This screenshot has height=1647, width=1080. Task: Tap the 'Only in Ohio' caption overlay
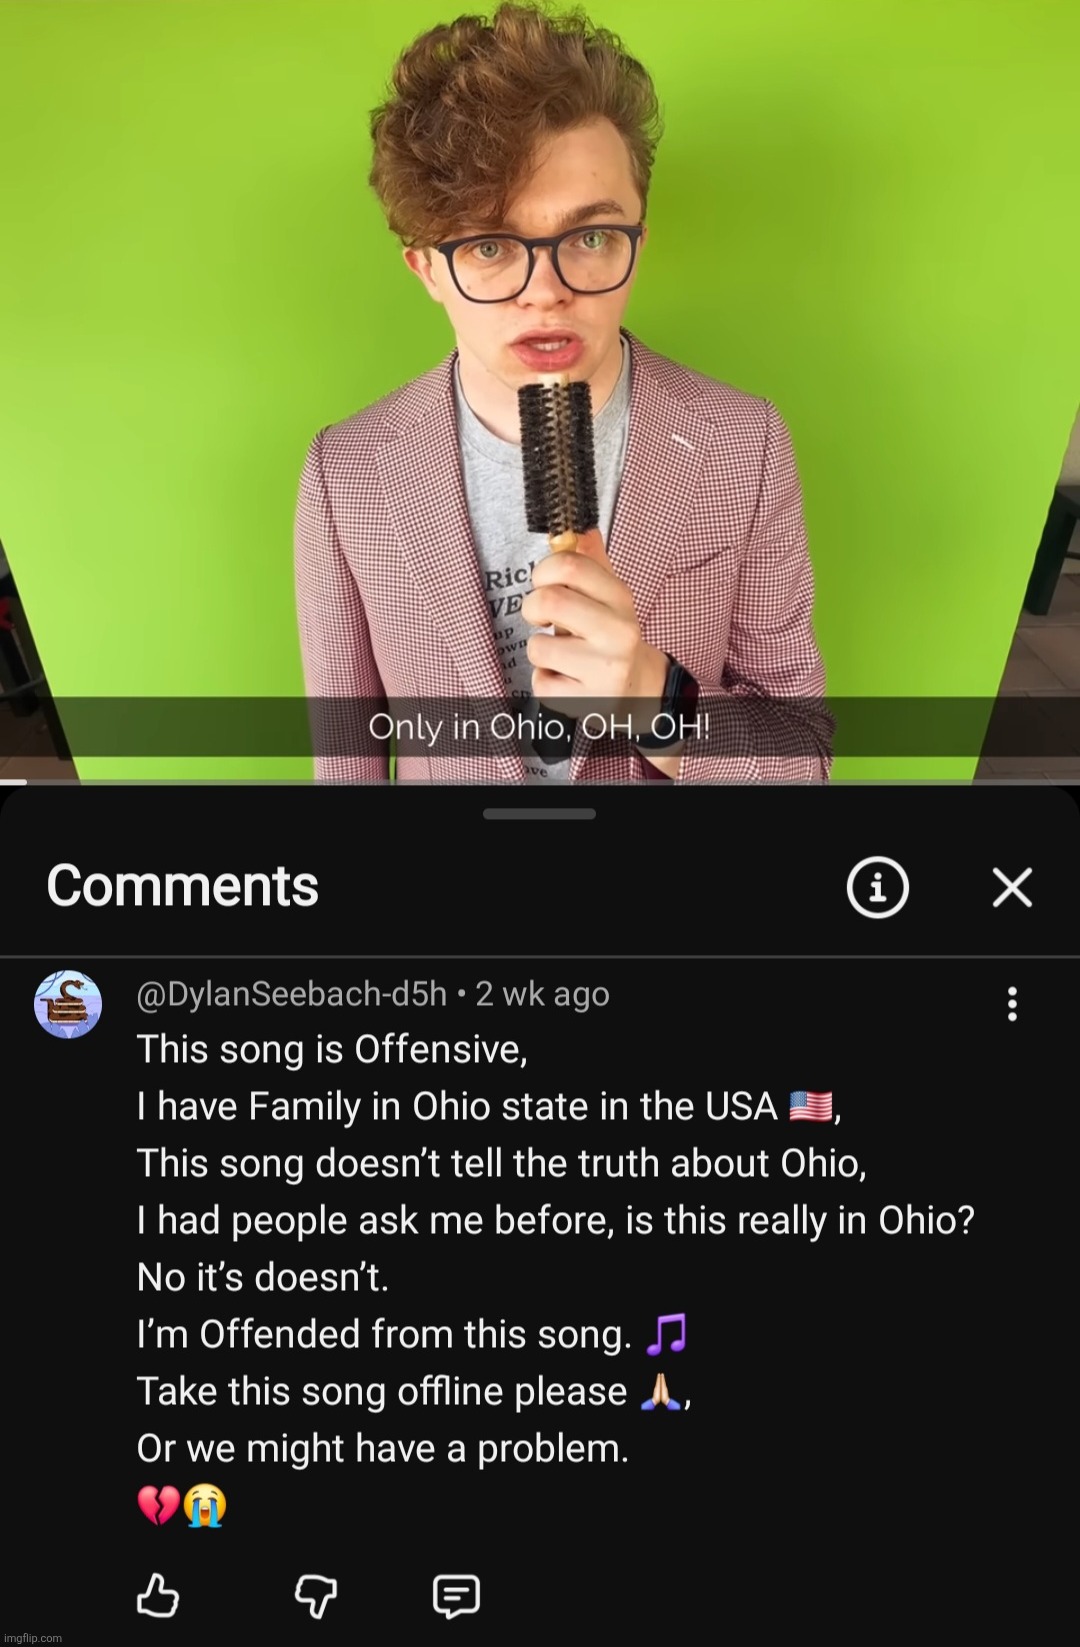(540, 726)
